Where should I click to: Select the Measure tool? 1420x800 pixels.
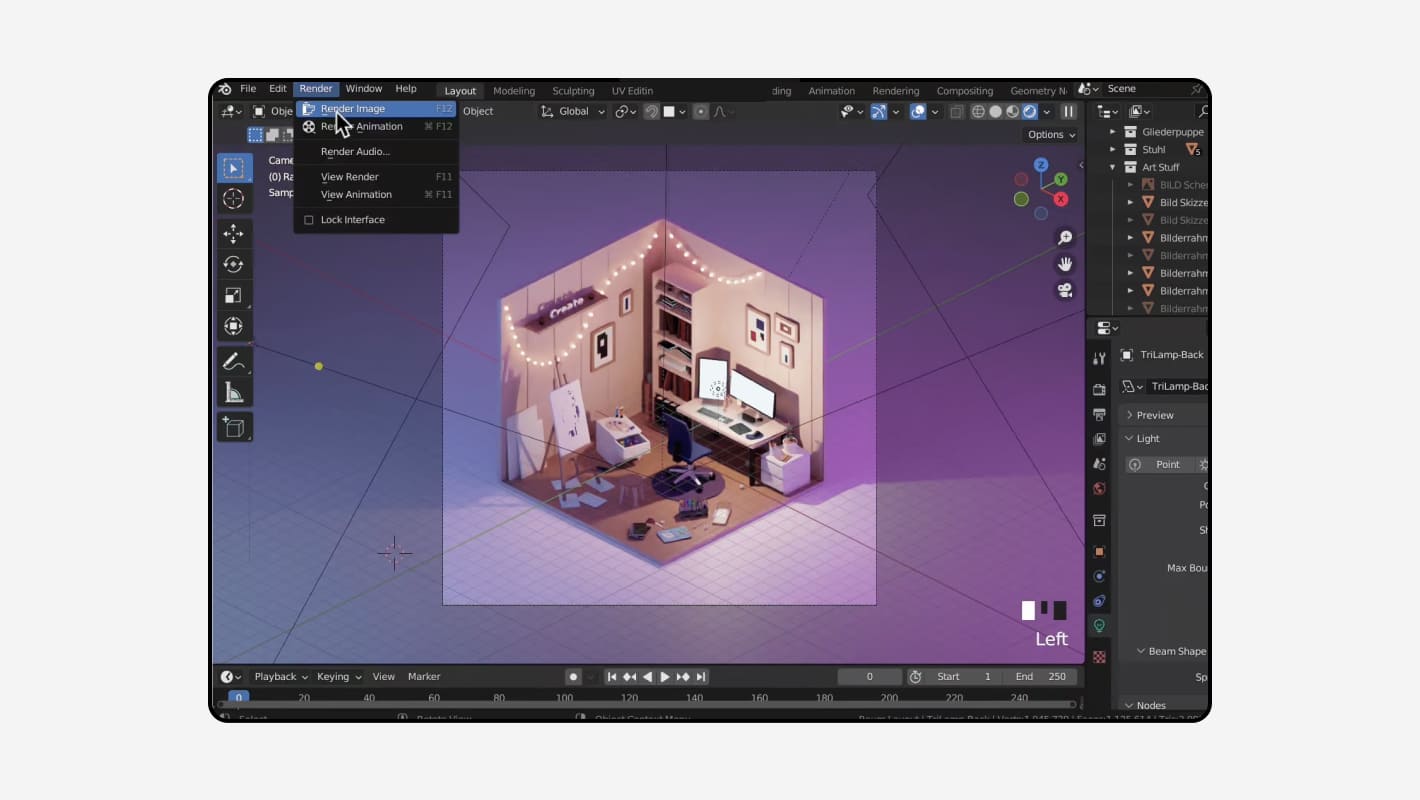(233, 392)
